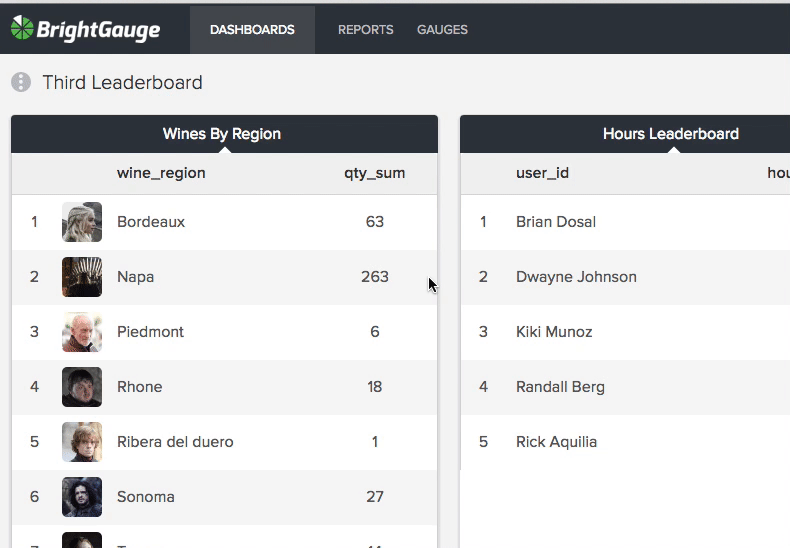Select the Piedmont region name
790x548 pixels.
(x=150, y=332)
